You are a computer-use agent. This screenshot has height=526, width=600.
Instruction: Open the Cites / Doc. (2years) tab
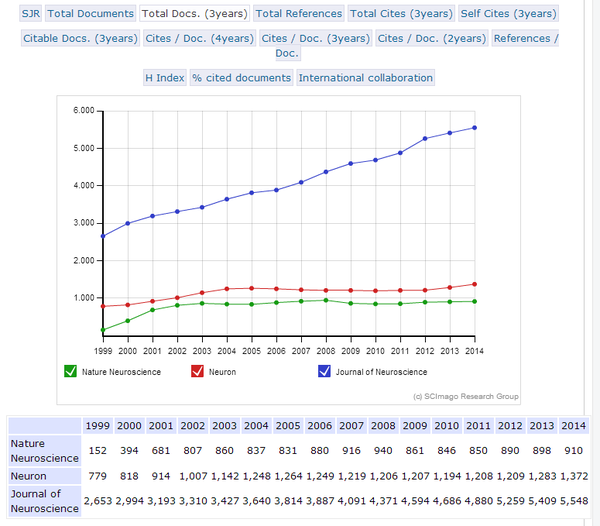(x=432, y=39)
